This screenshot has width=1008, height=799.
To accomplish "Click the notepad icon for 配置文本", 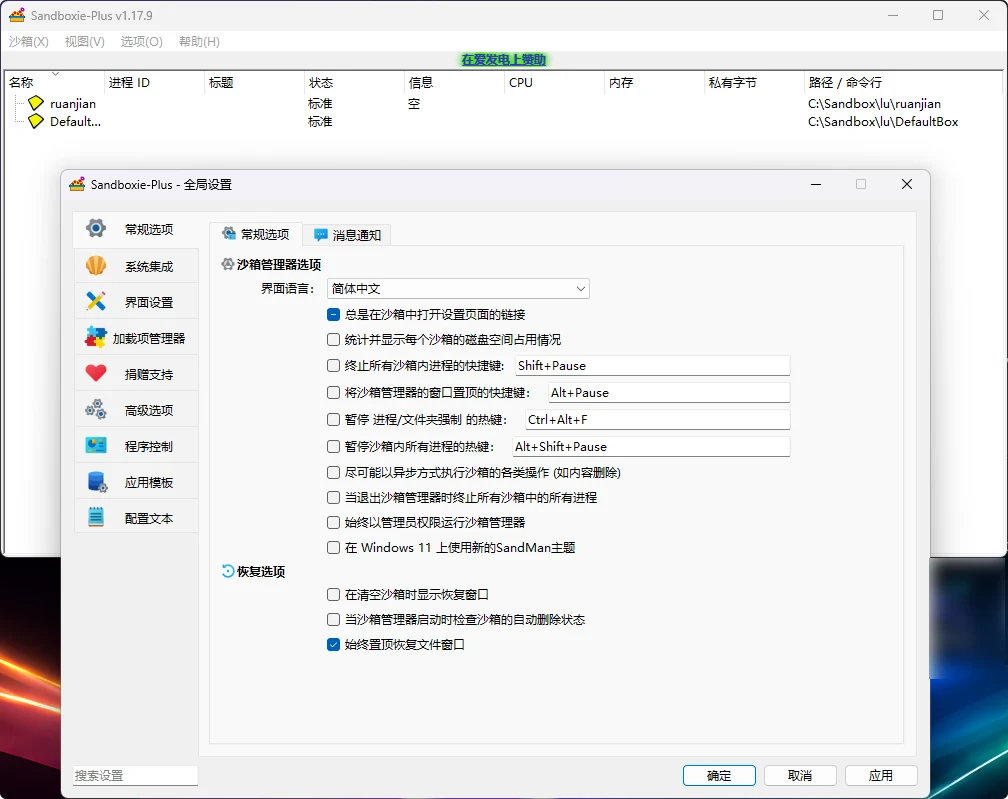I will tap(96, 517).
